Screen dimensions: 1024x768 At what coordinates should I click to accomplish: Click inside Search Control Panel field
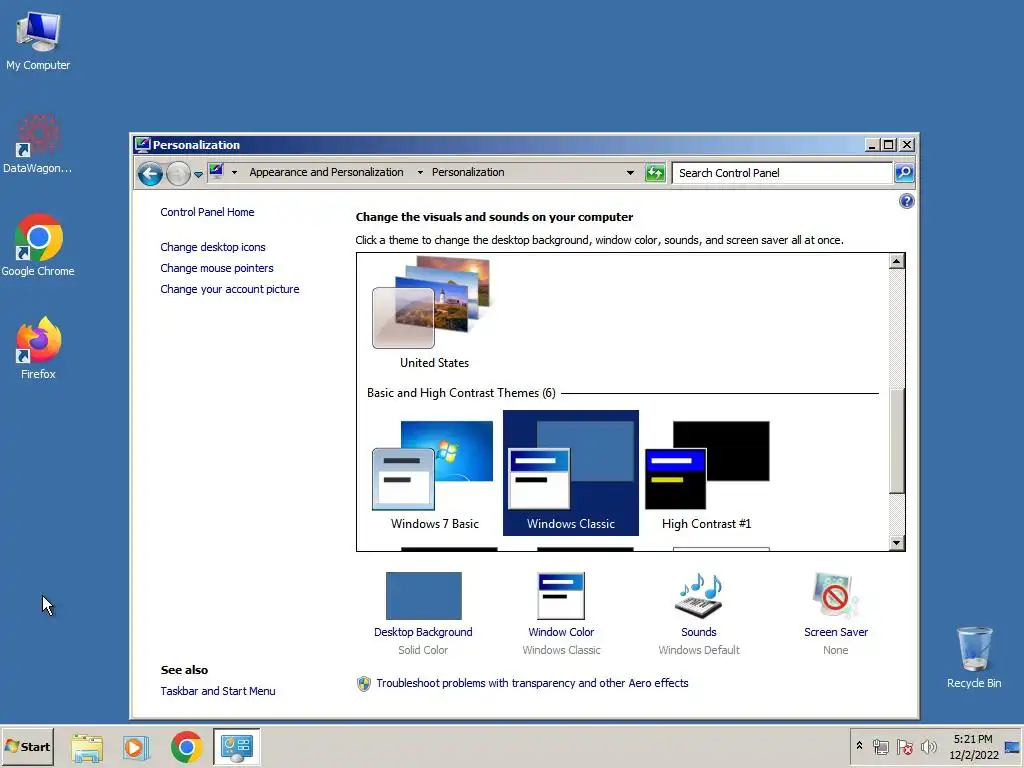tap(782, 173)
